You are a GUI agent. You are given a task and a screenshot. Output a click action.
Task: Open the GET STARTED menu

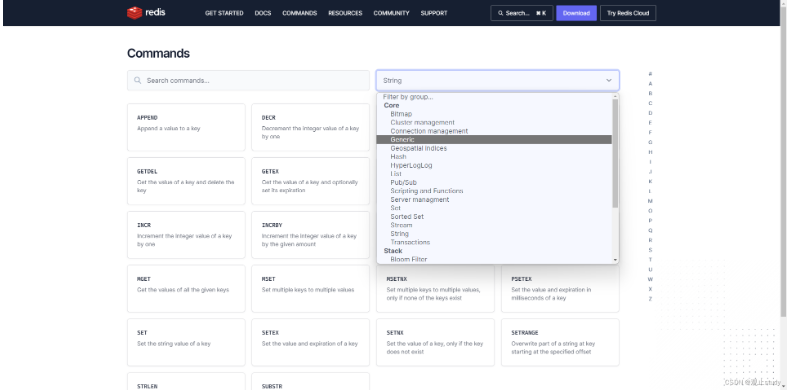[x=224, y=13]
